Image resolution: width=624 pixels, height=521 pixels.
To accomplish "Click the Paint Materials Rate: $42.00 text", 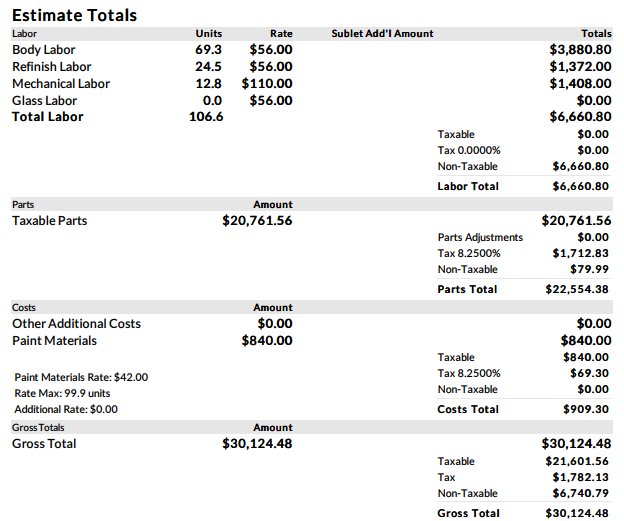I will 81,377.
